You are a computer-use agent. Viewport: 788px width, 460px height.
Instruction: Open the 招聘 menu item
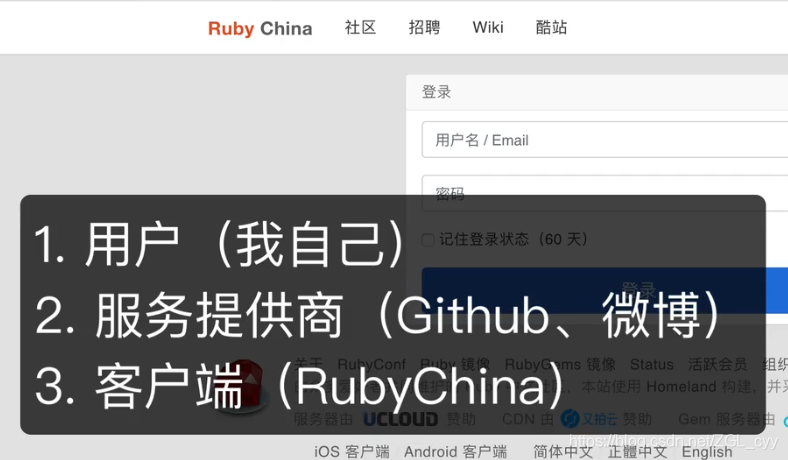[424, 27]
